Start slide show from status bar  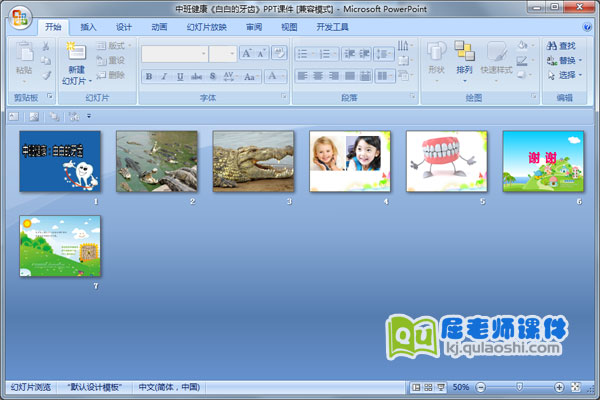point(441,387)
